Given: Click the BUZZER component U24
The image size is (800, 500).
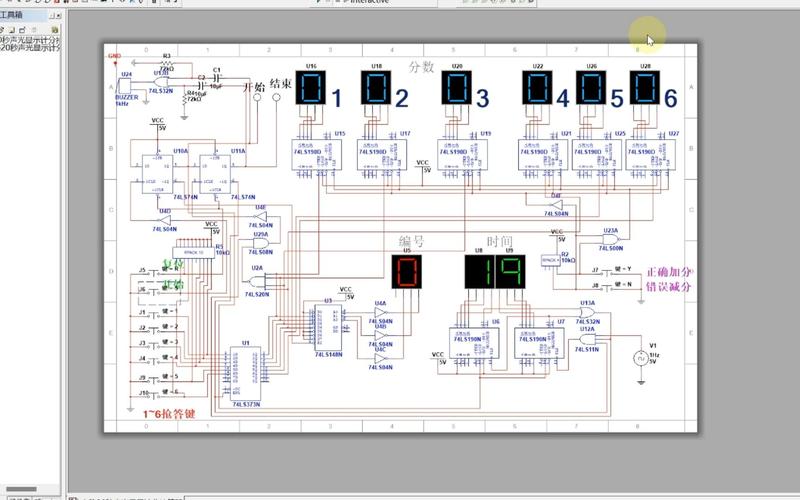Looking at the screenshot, I should [125, 88].
